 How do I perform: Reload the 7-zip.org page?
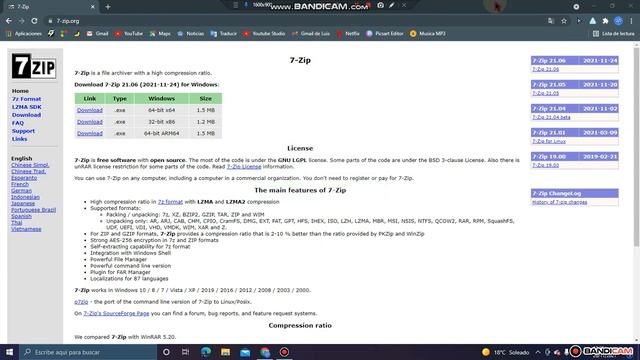click(34, 21)
